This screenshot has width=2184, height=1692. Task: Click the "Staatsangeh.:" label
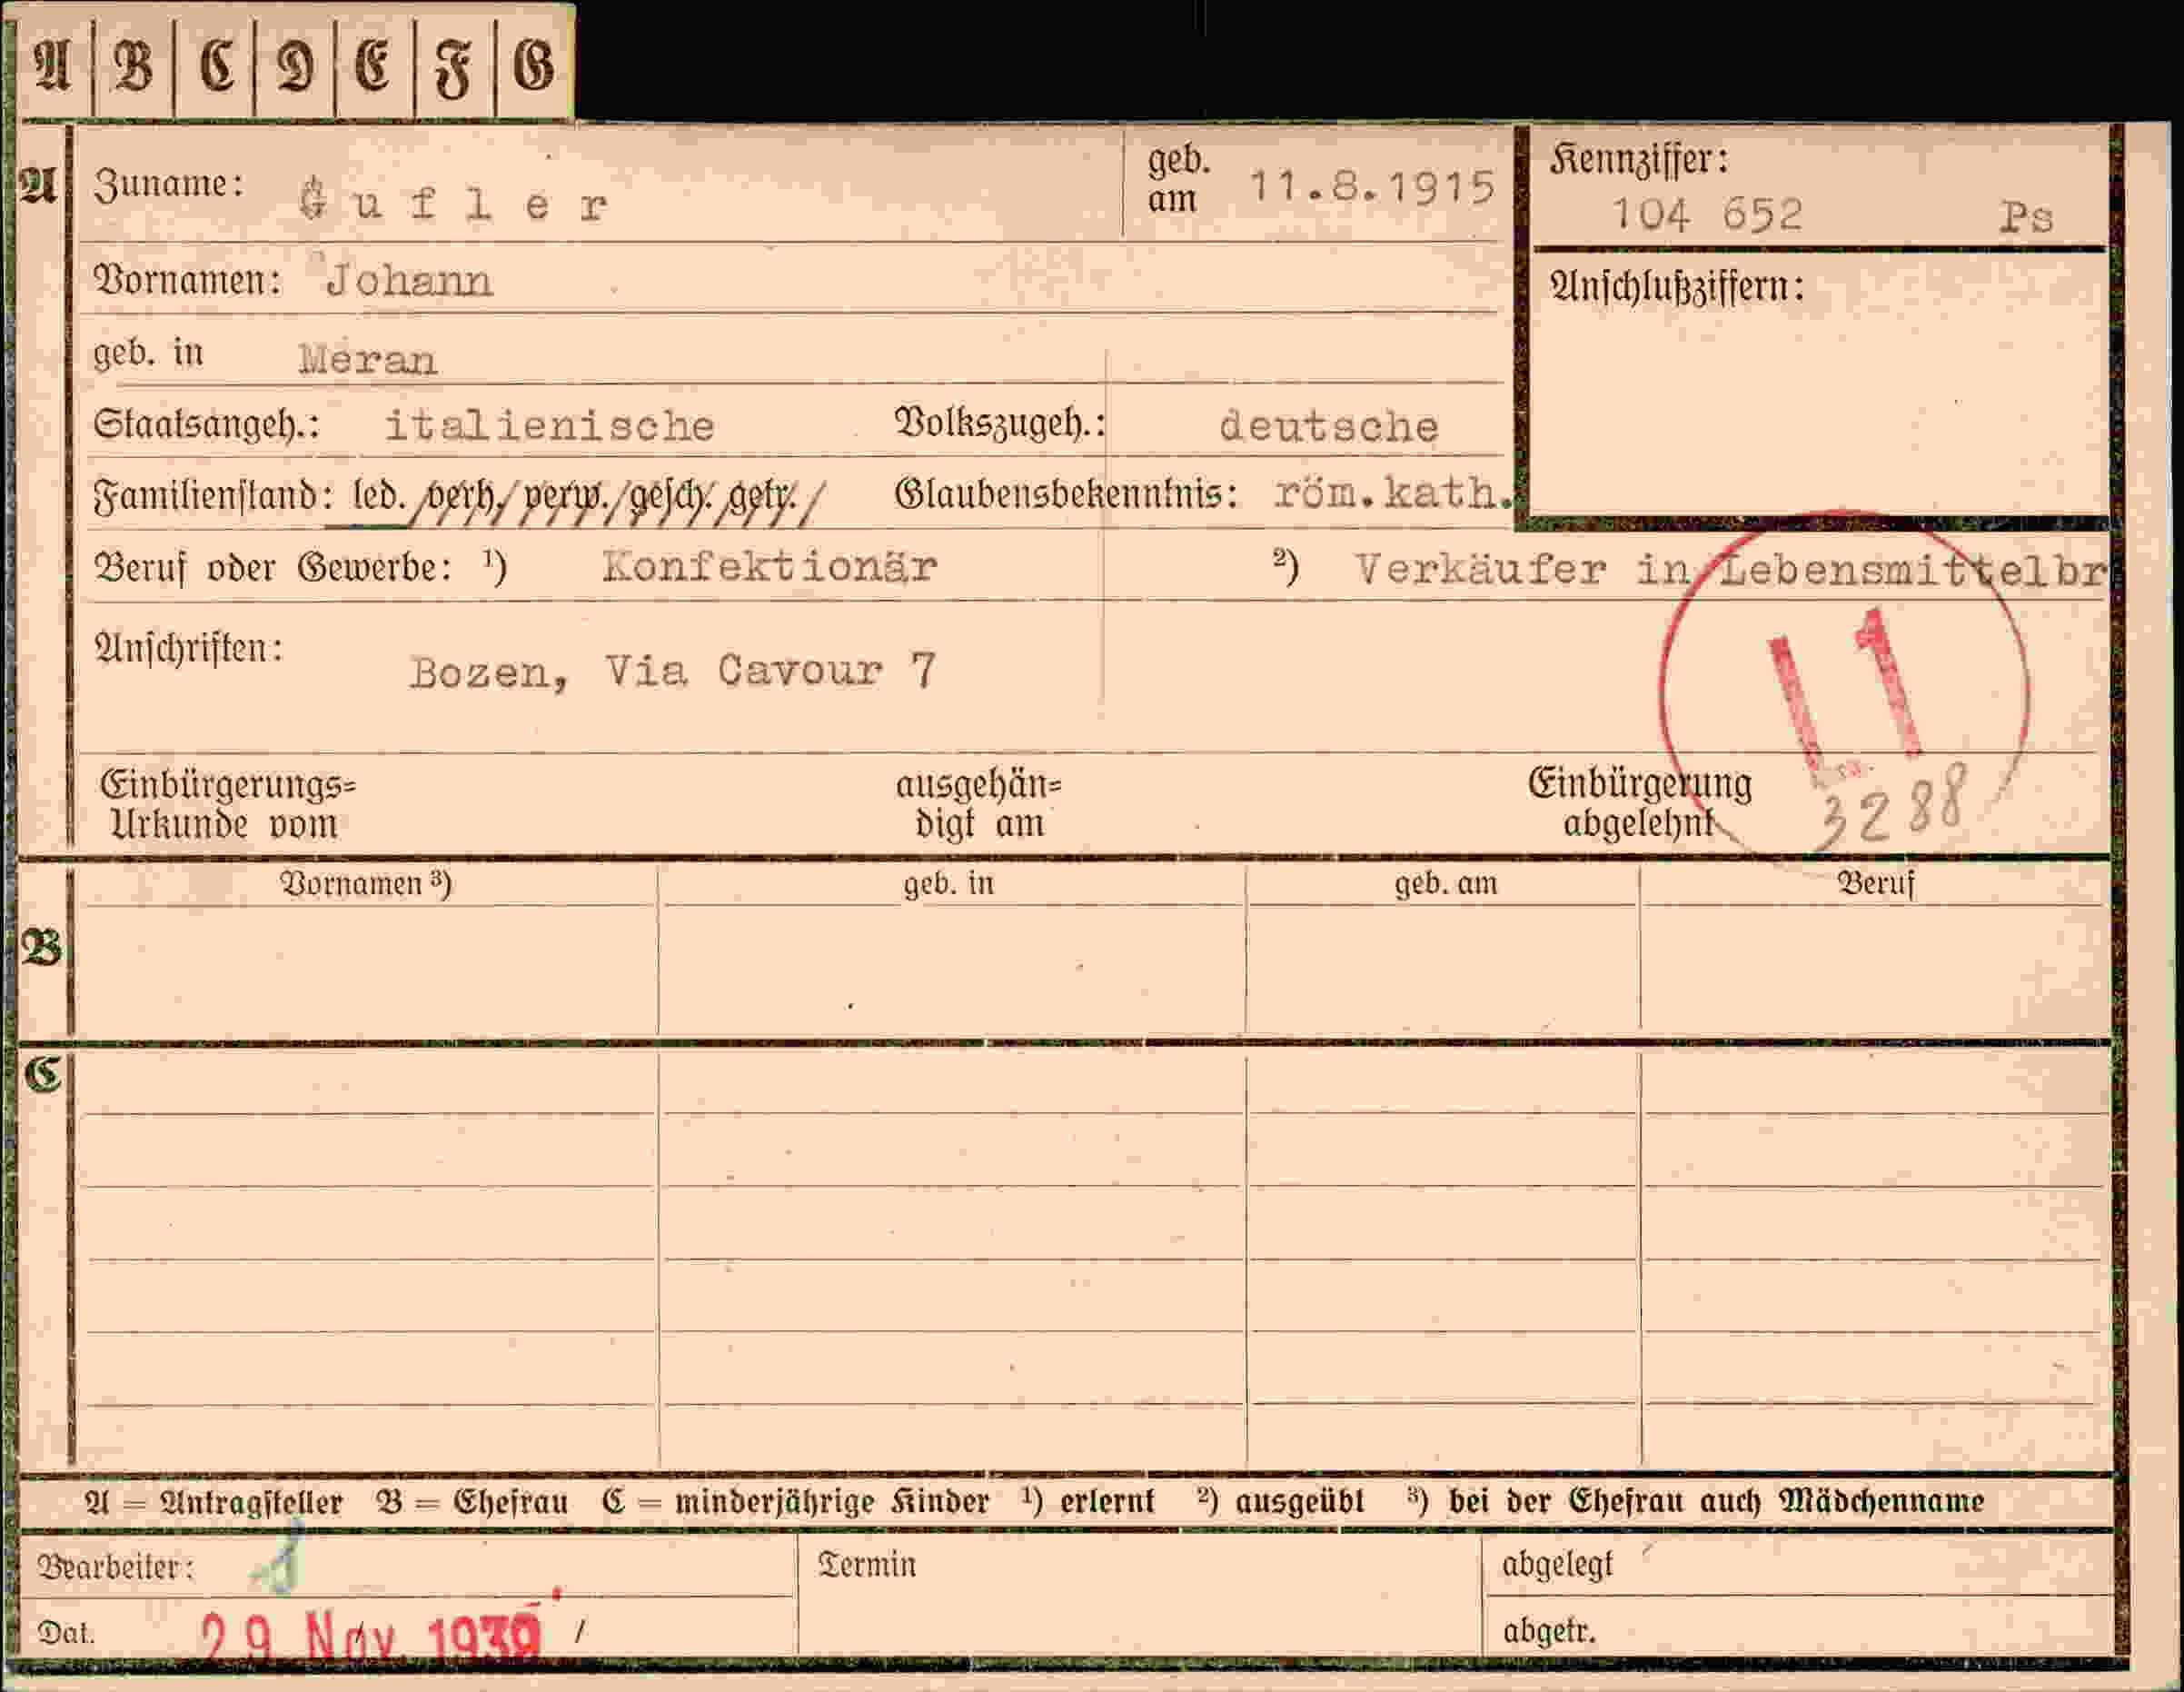[x=206, y=425]
